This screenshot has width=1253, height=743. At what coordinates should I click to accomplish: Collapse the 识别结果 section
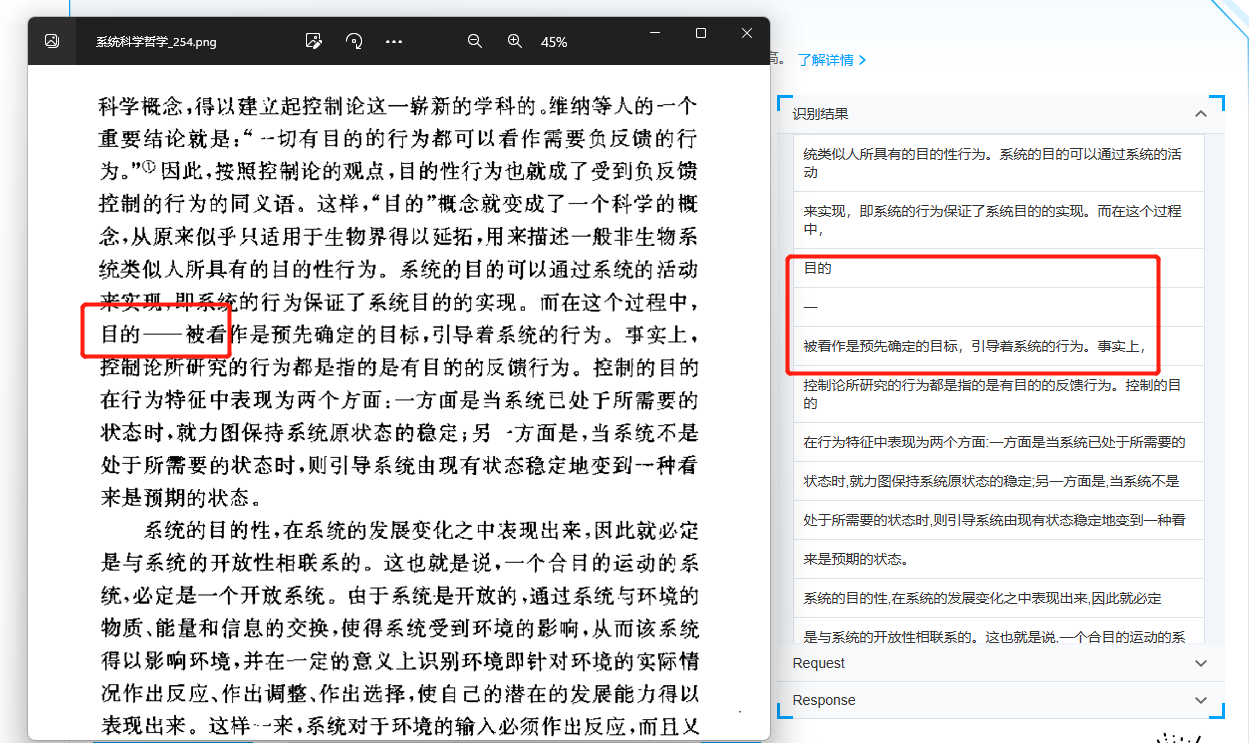1201,114
